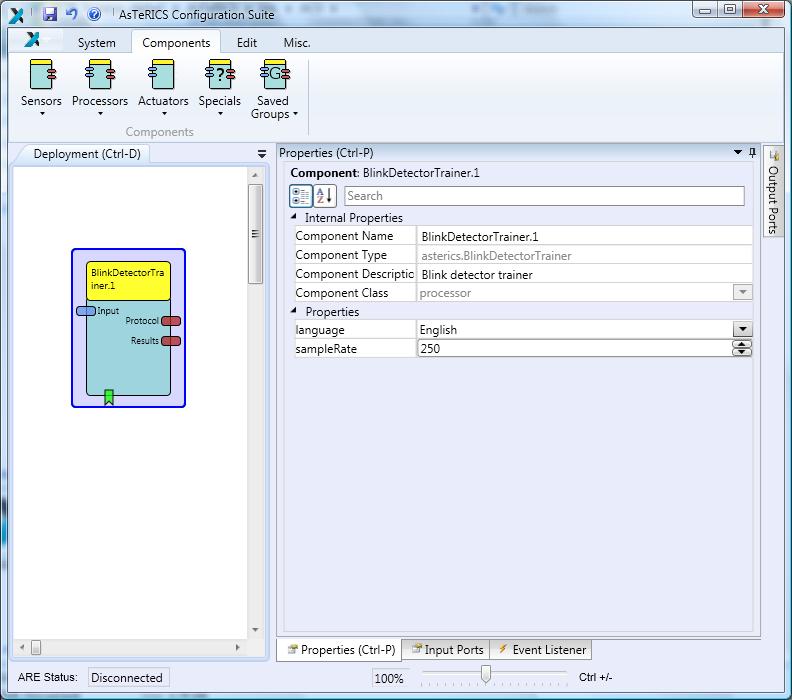Screen dimensions: 792x700
Task: Switch to the Input Ports tab
Action: (x=447, y=649)
